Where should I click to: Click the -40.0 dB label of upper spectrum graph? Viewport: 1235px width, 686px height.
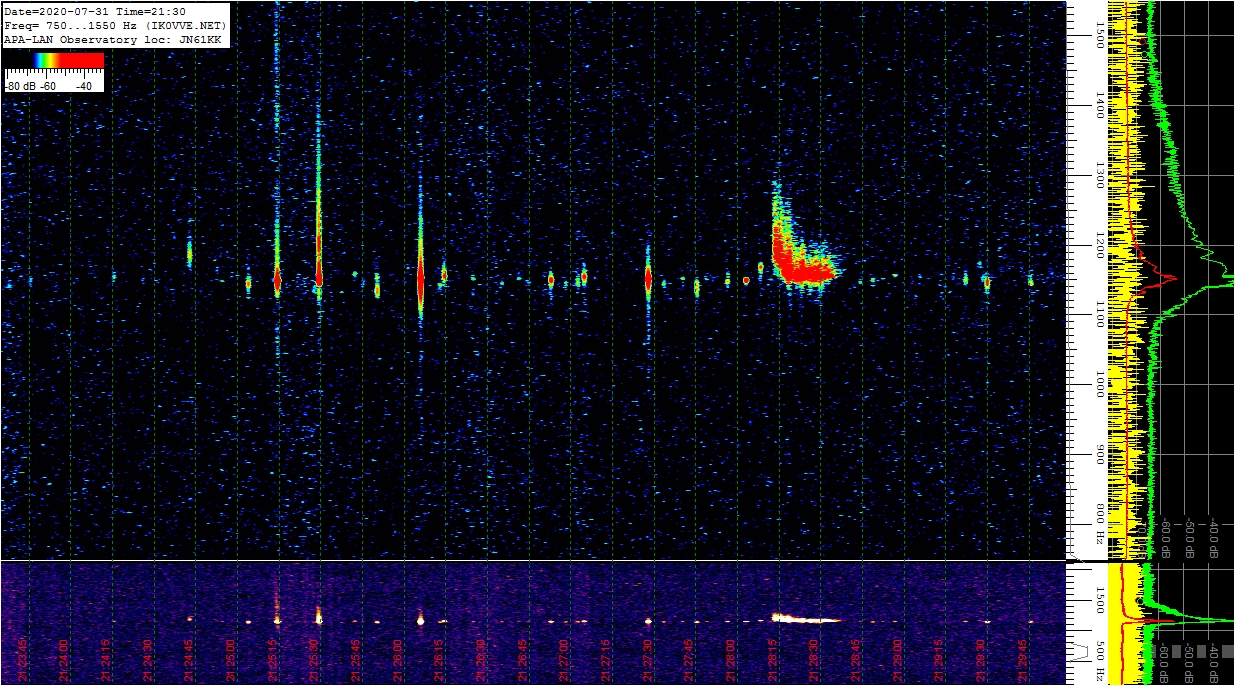[x=1214, y=536]
